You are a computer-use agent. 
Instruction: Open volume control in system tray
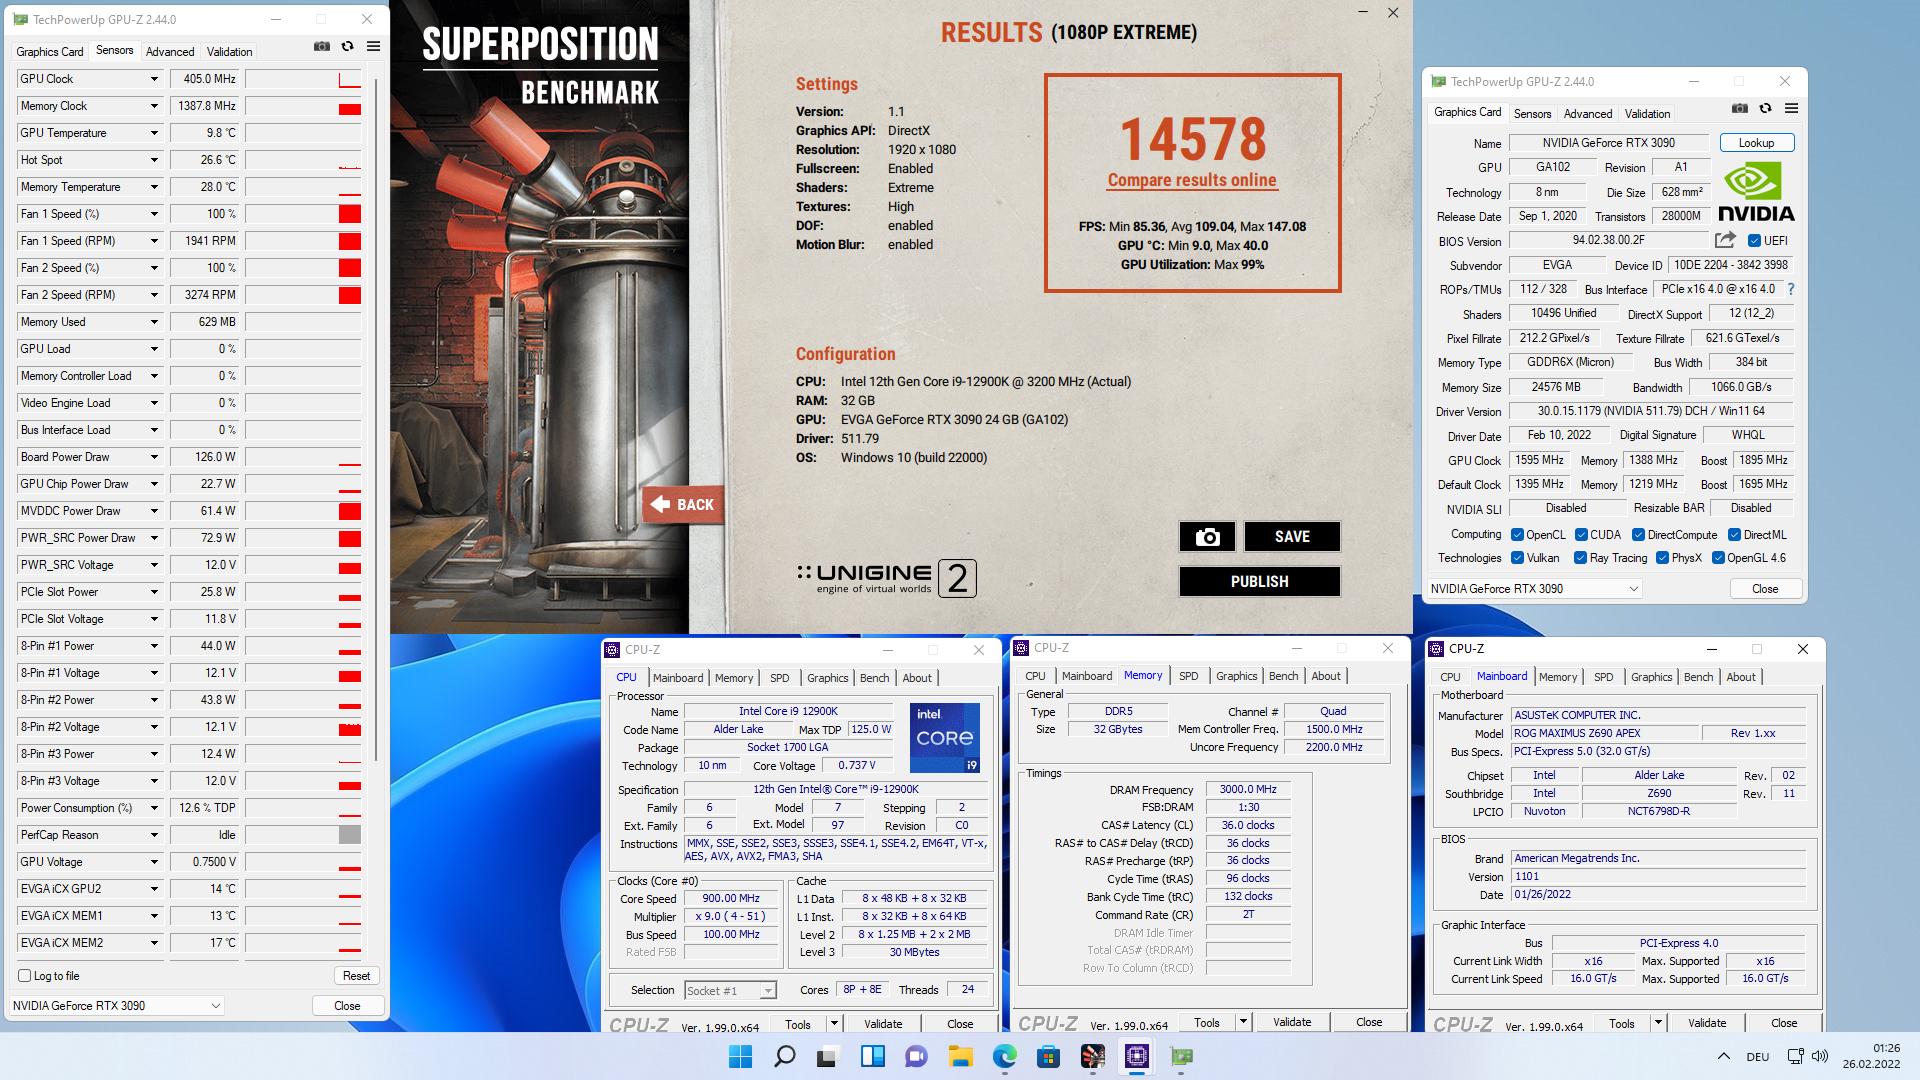point(1819,1056)
